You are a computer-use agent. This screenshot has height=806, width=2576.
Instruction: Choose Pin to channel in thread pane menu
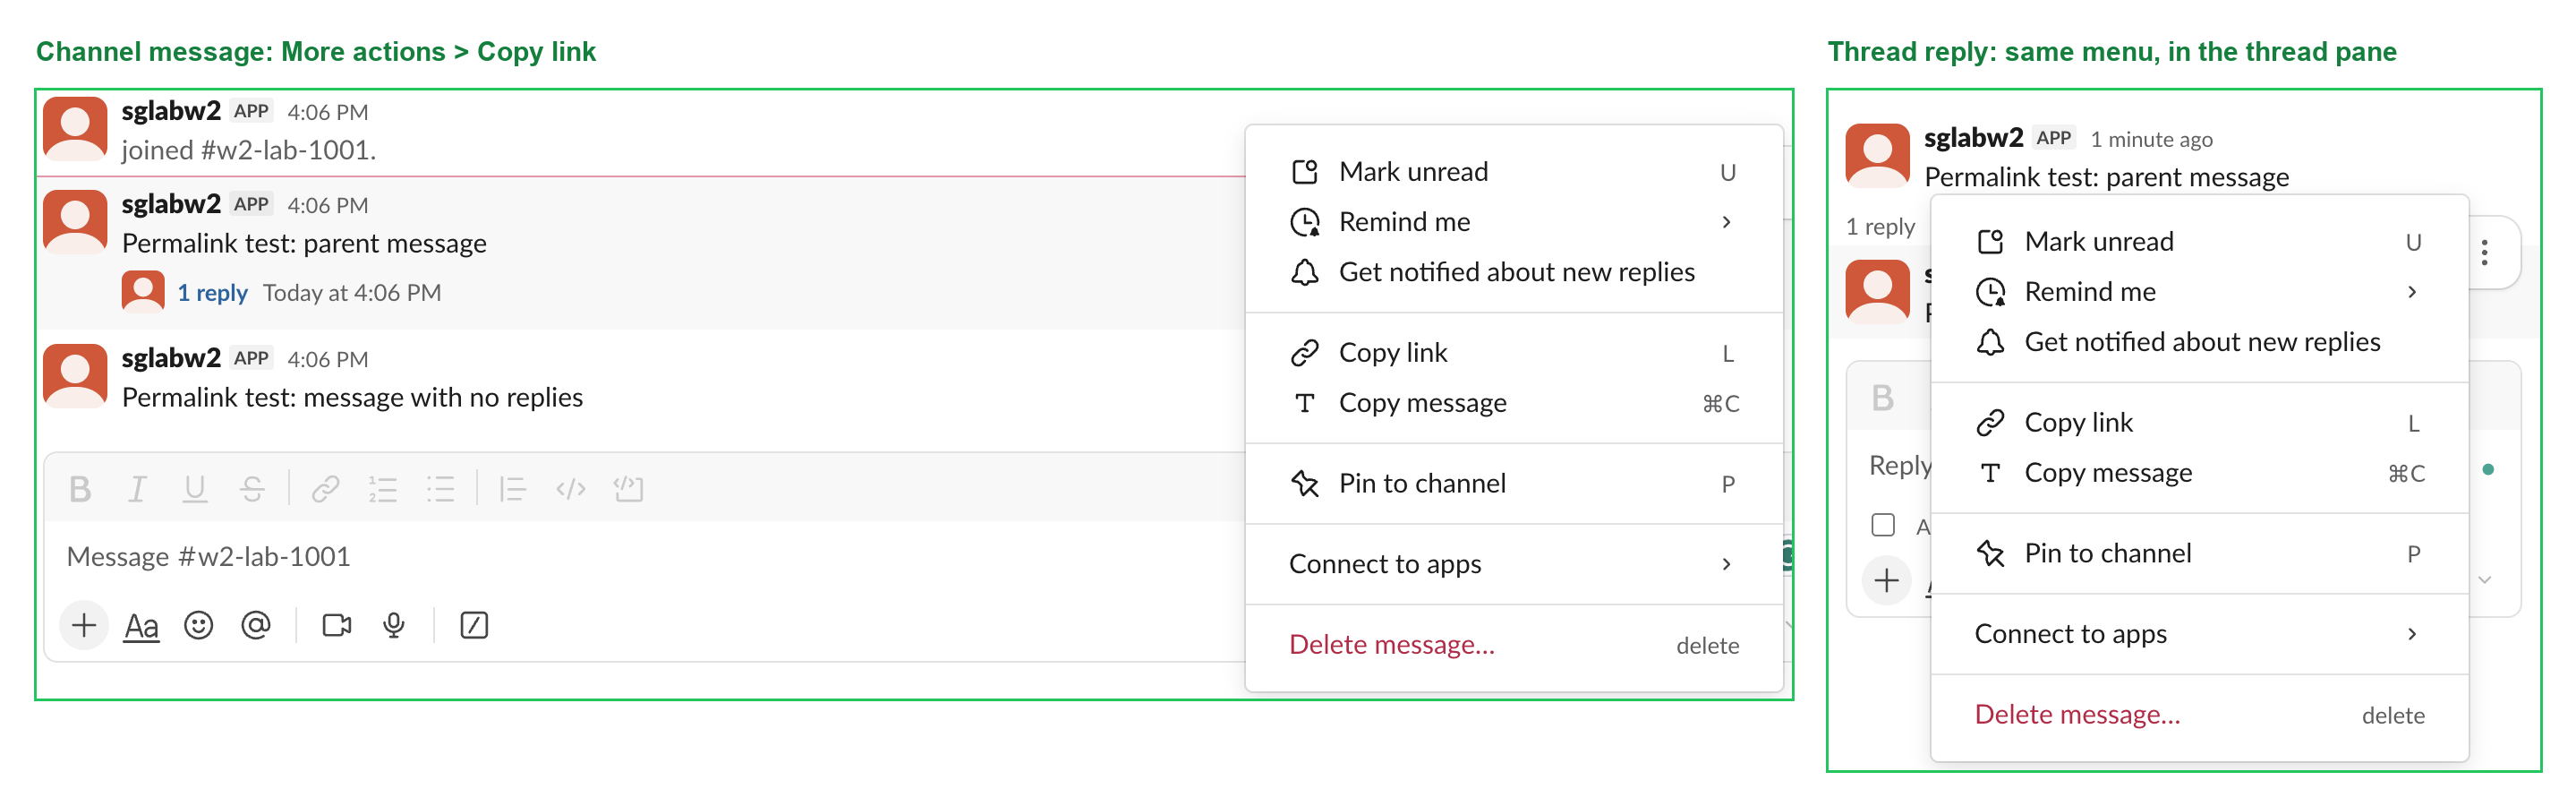click(2199, 554)
